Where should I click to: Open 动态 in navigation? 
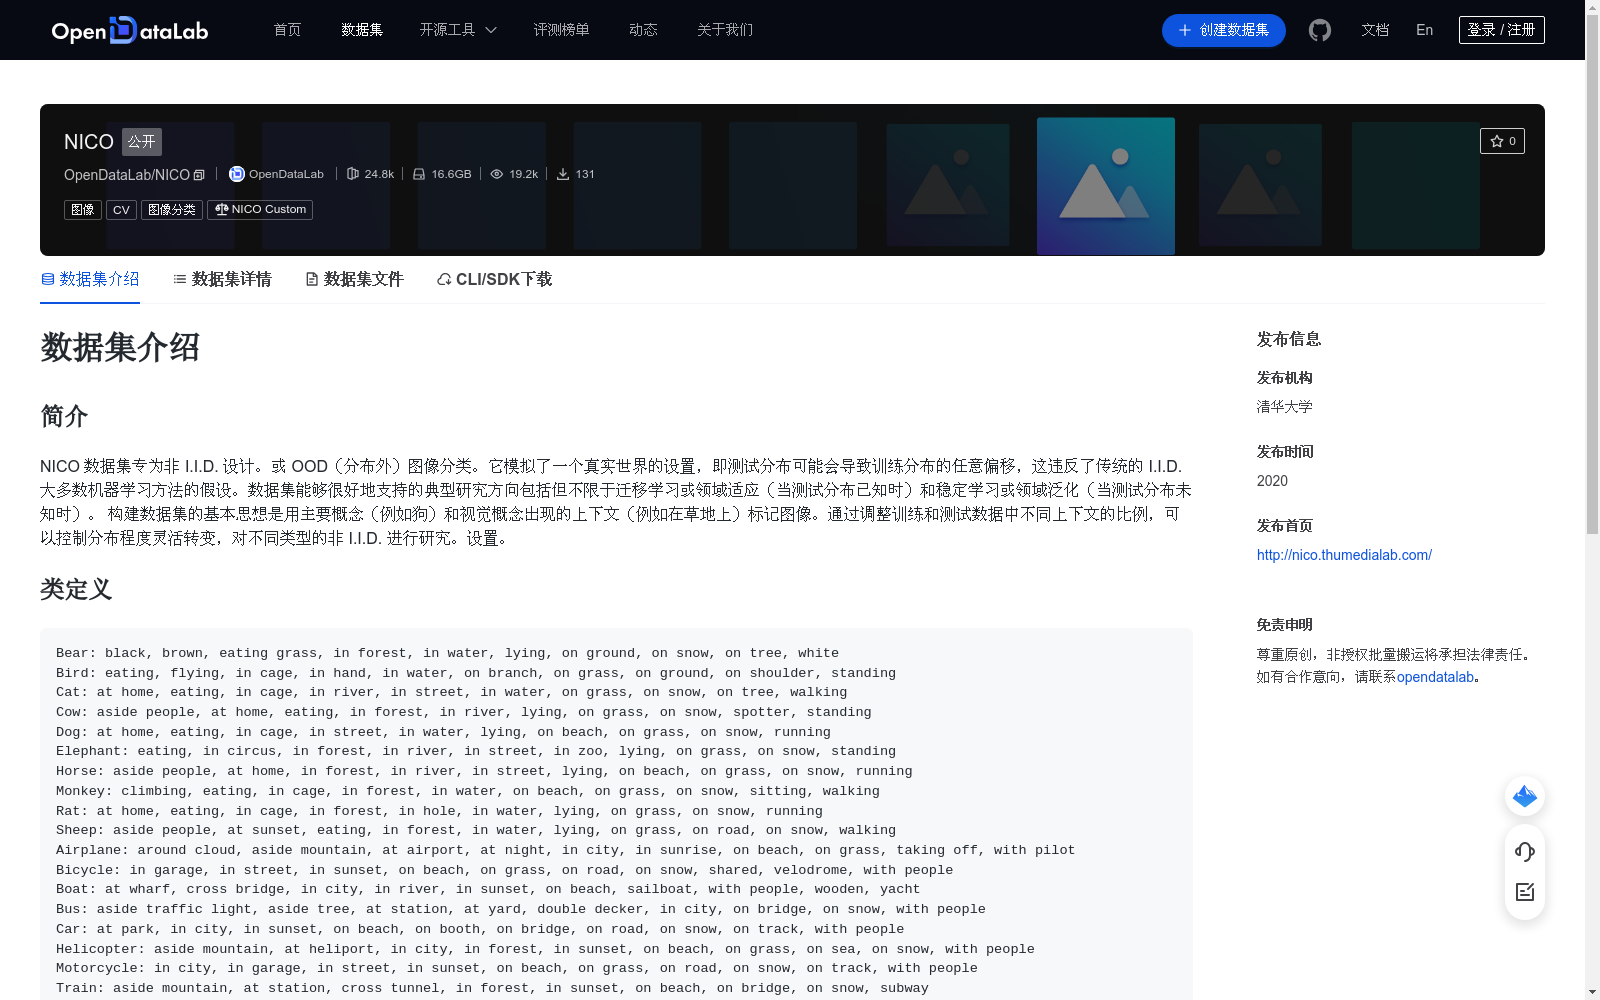(x=643, y=30)
